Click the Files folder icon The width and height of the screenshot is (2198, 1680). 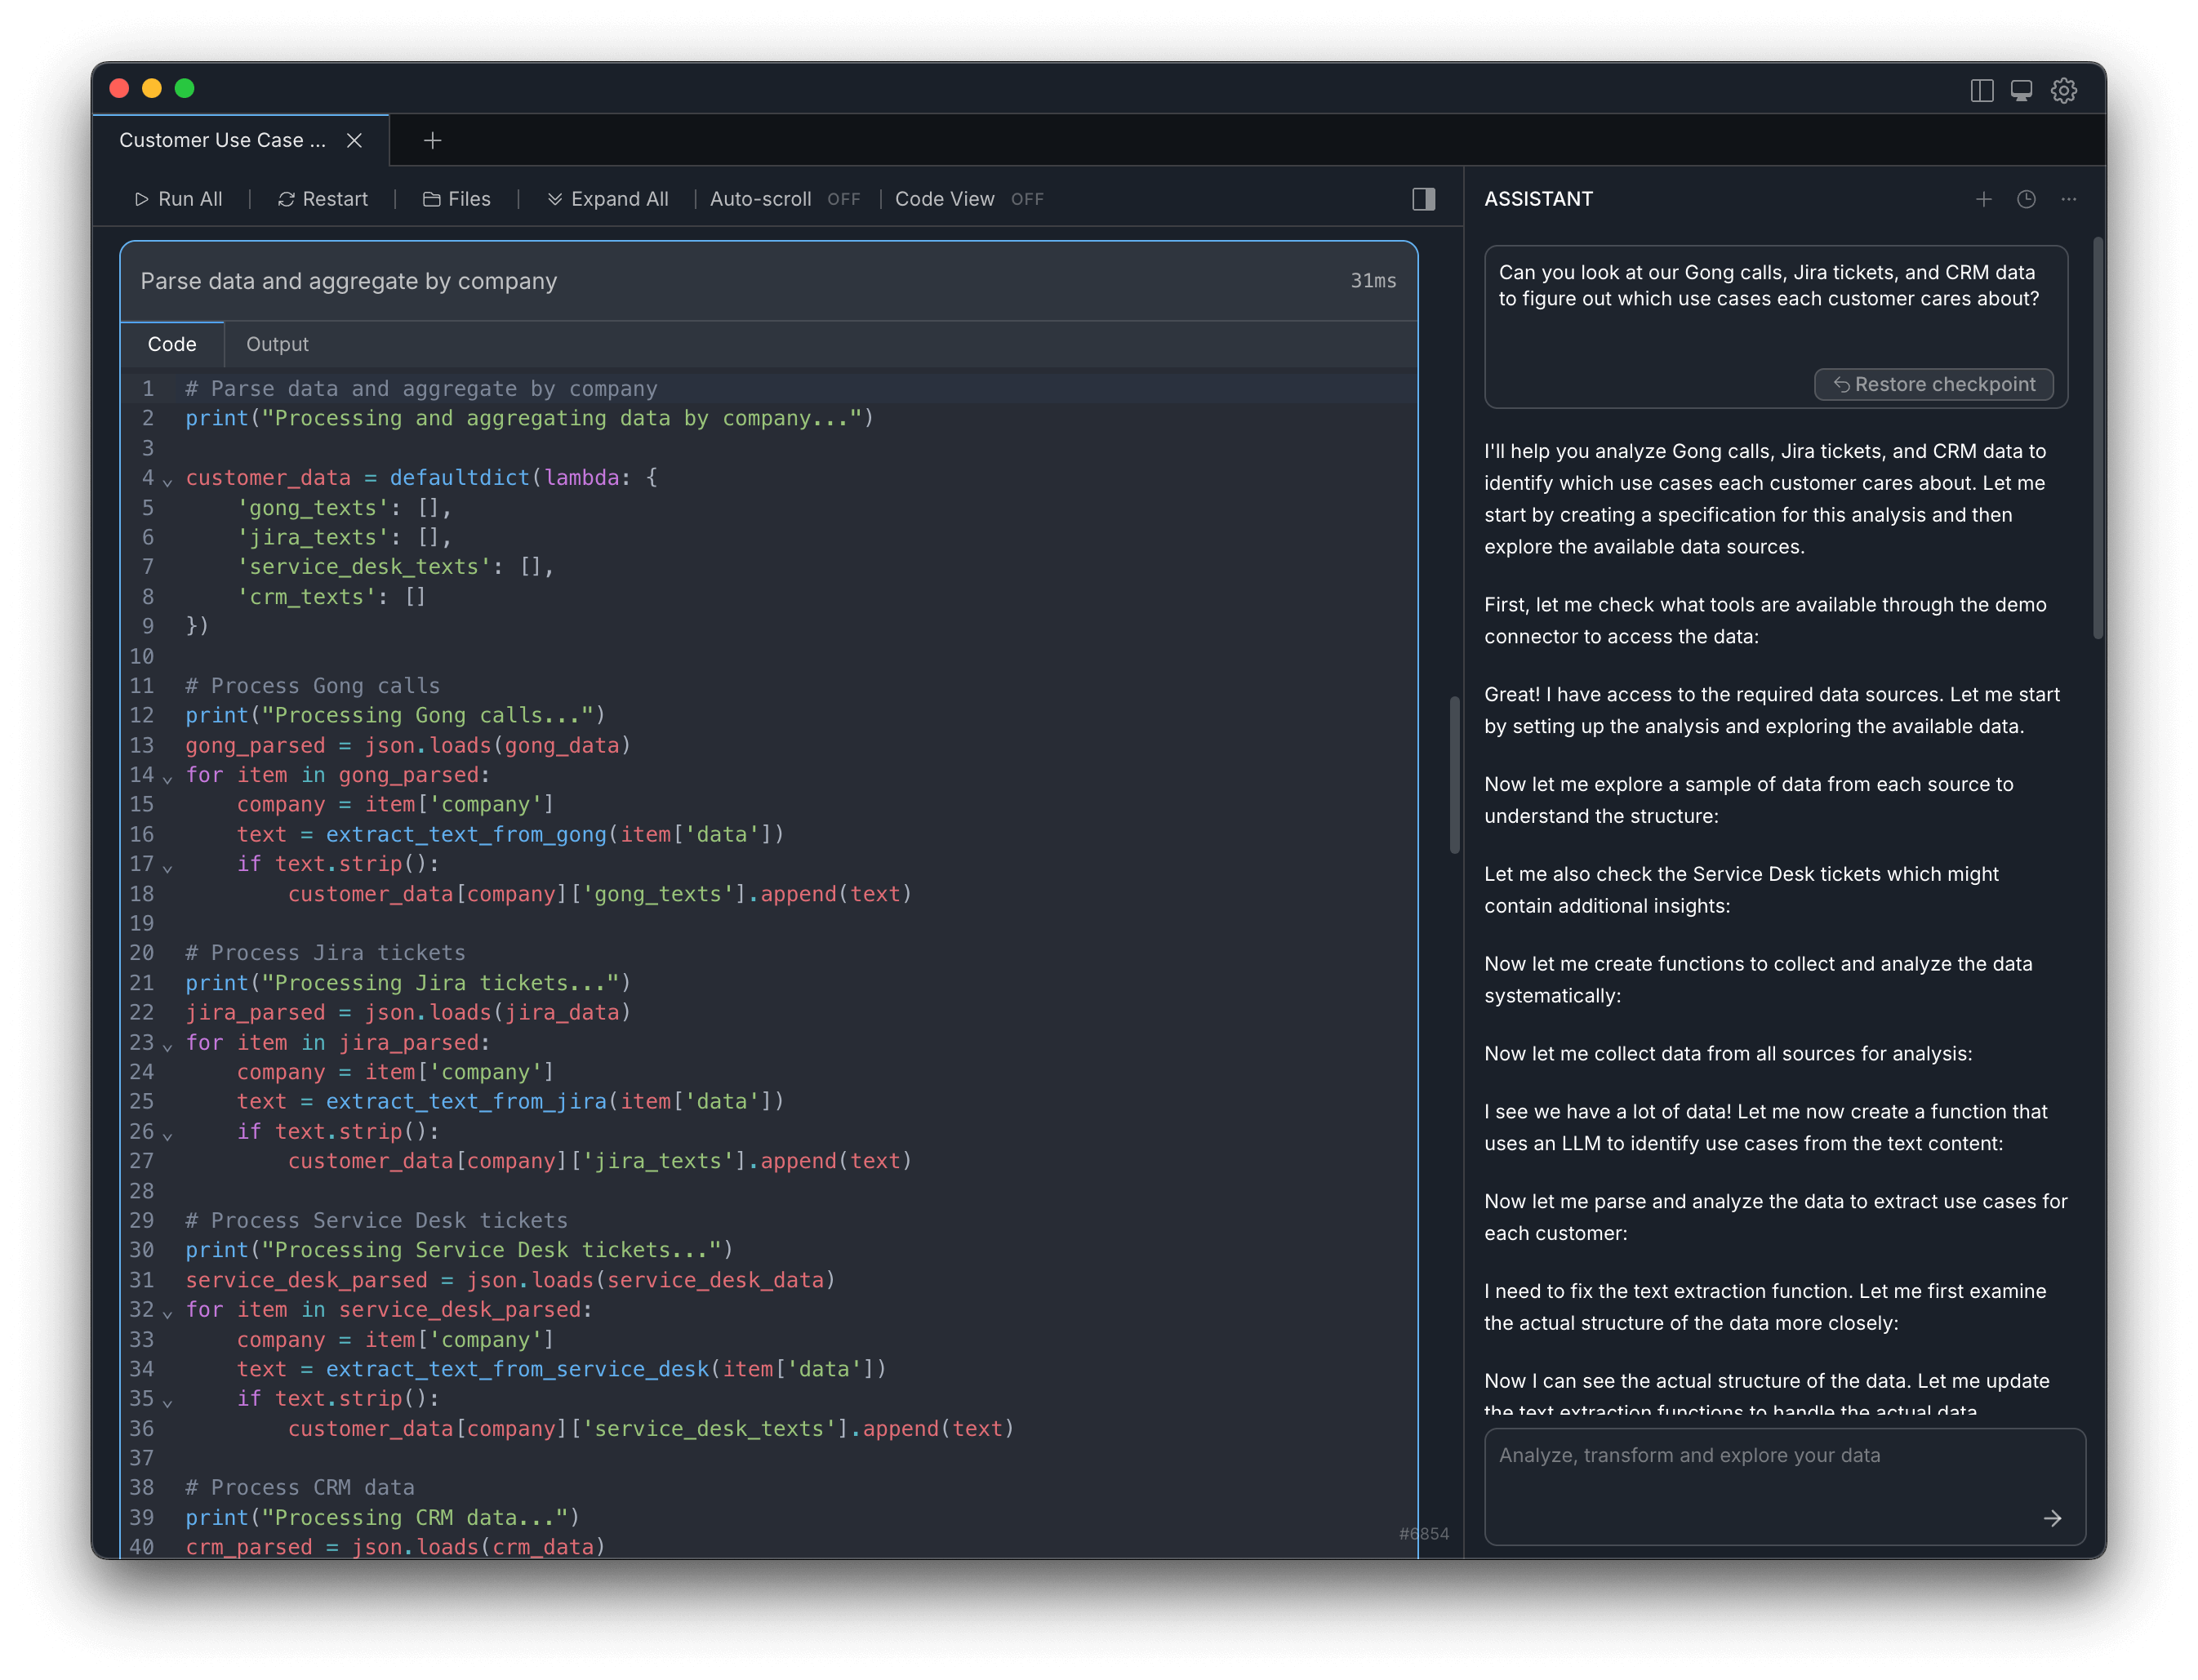tap(431, 199)
